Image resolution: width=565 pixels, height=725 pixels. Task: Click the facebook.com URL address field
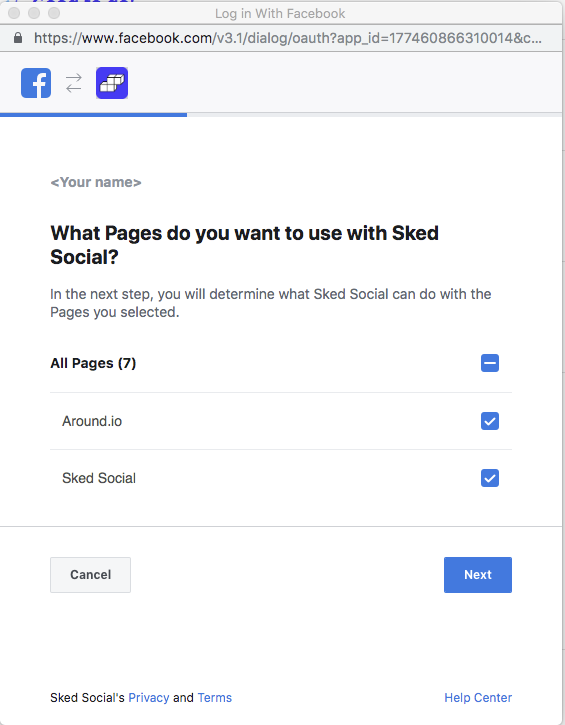coord(288,38)
